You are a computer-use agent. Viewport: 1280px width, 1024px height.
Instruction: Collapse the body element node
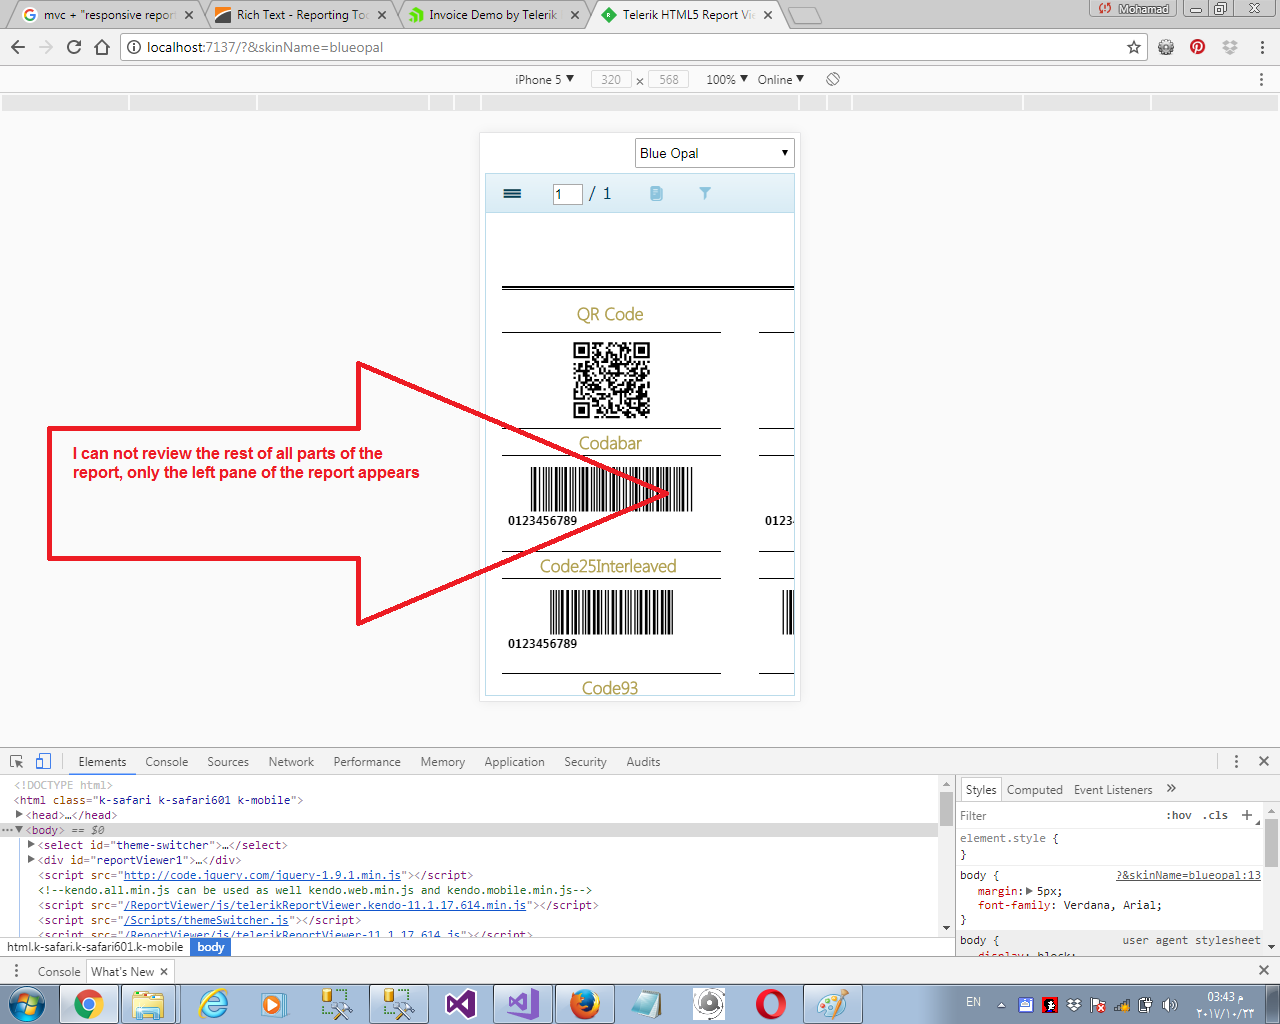(19, 830)
